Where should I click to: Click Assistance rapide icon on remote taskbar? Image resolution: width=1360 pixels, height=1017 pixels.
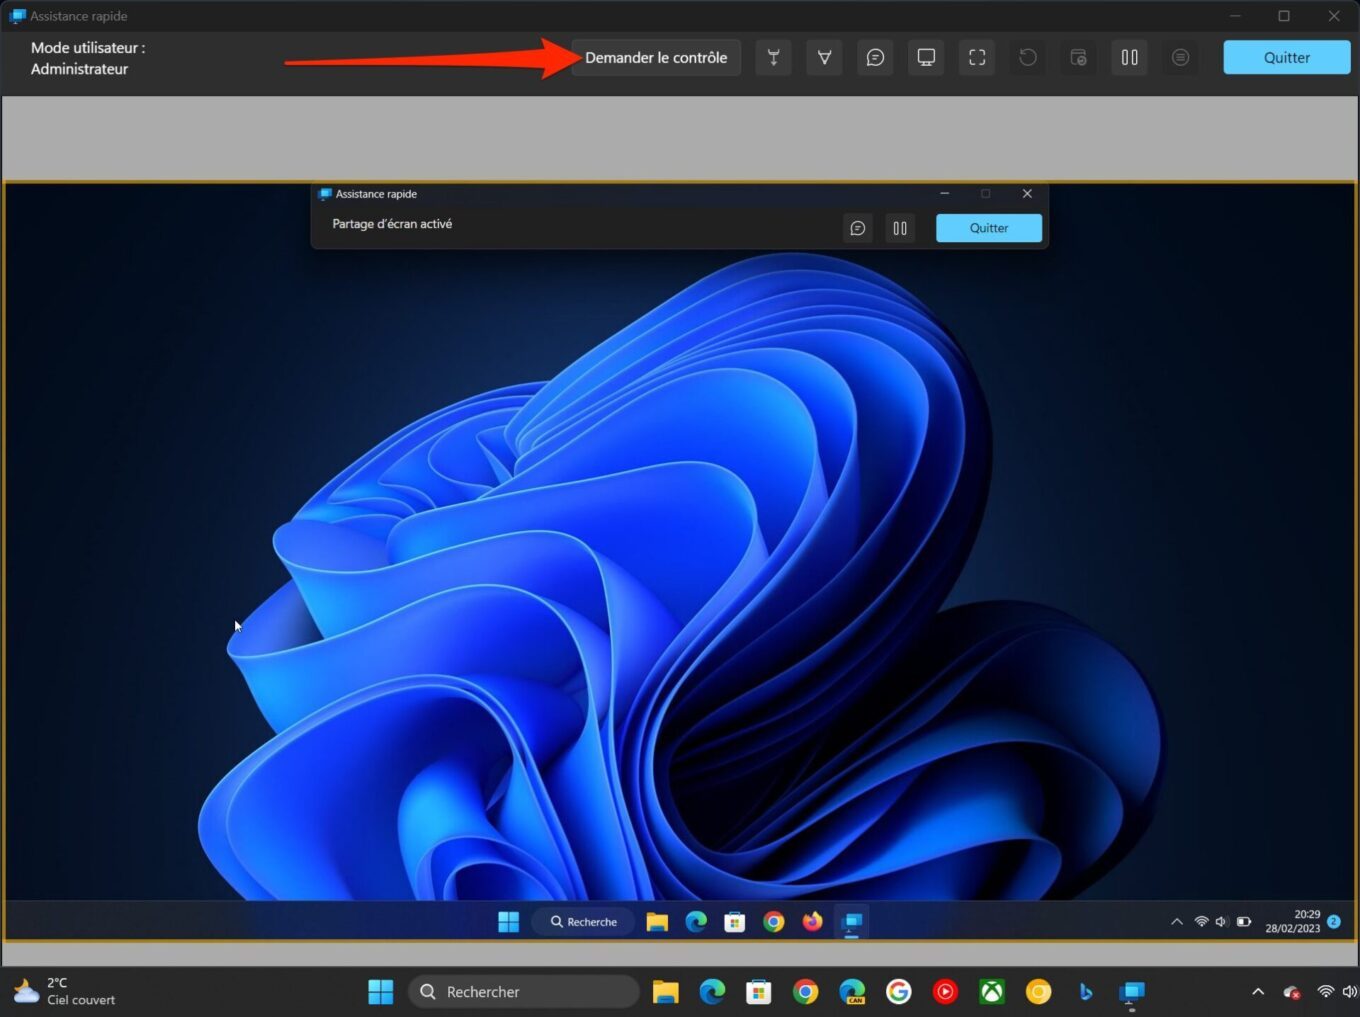(852, 922)
